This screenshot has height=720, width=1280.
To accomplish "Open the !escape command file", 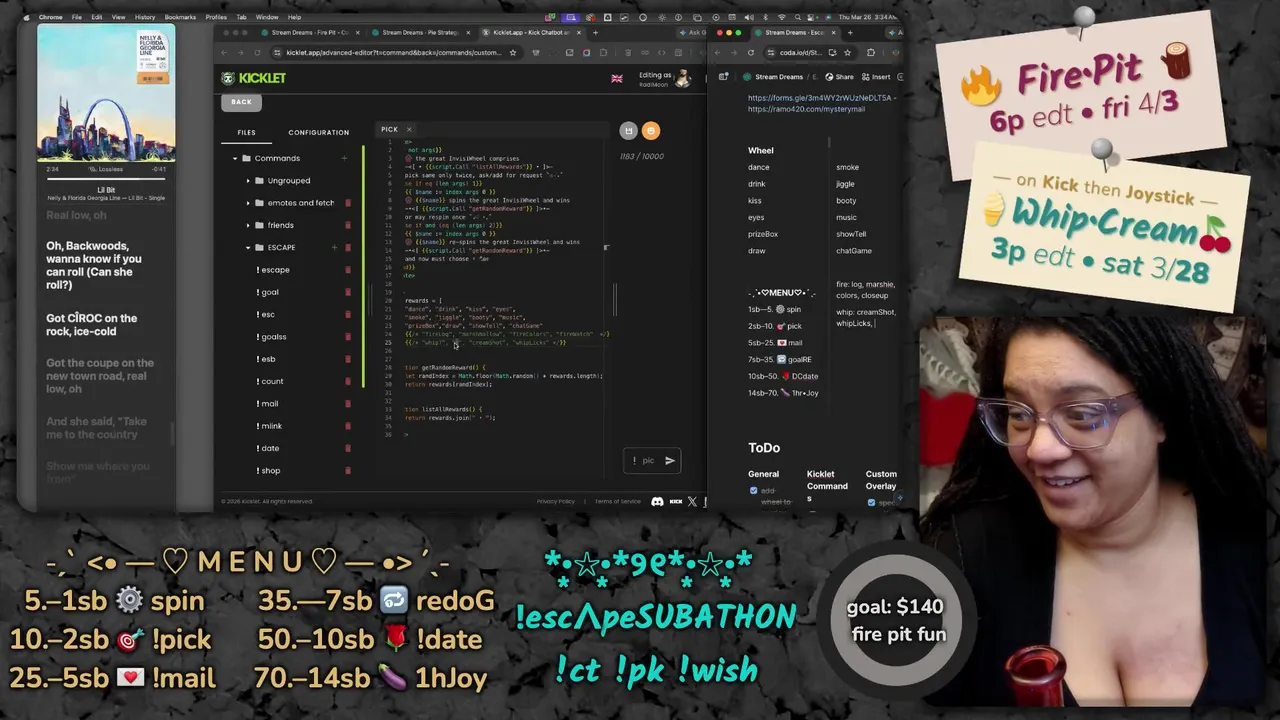I will point(273,270).
